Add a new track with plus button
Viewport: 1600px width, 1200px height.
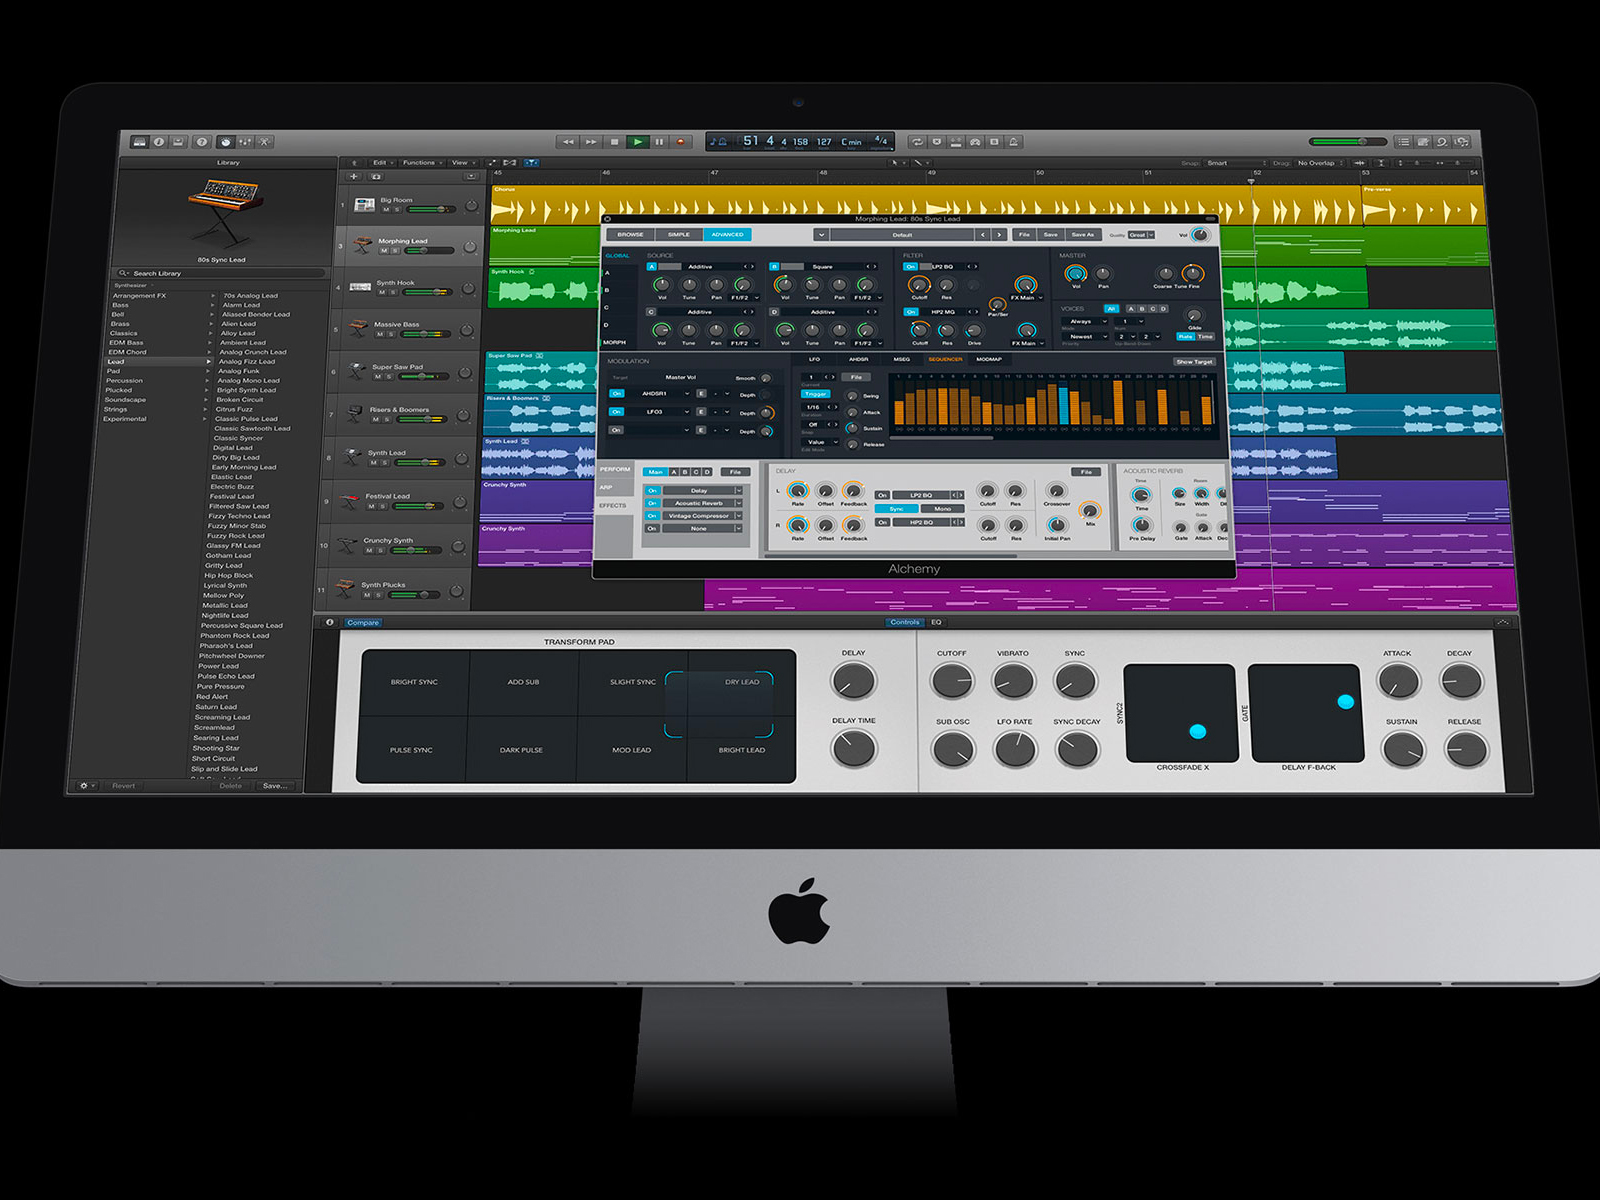tap(353, 176)
